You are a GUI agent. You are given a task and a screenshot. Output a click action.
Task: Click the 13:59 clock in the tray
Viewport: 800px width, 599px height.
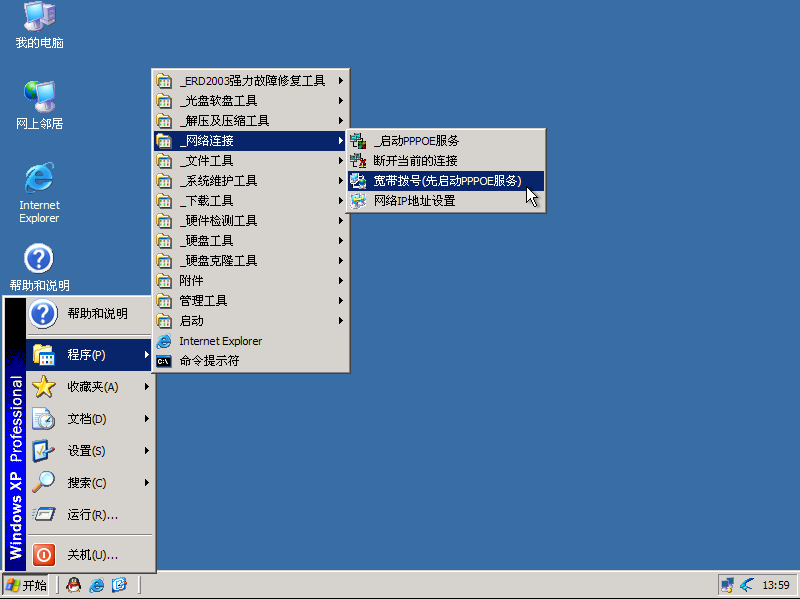[776, 585]
